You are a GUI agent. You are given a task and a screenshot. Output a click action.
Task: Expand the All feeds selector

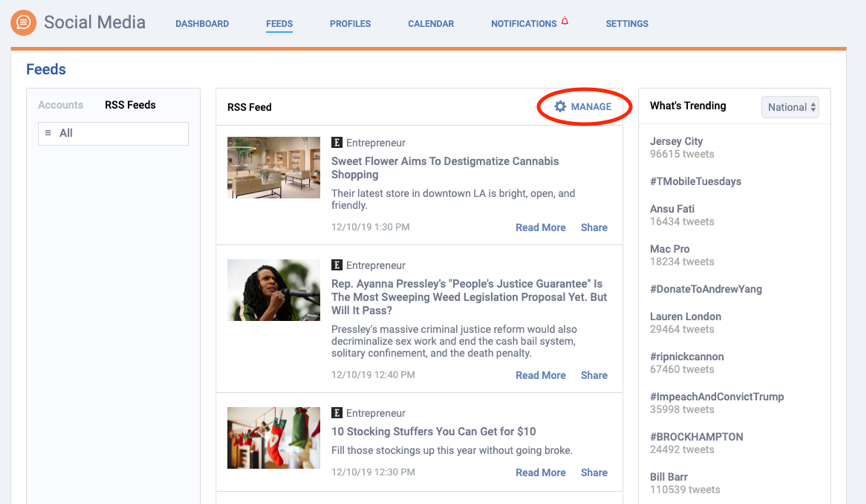[x=113, y=134]
